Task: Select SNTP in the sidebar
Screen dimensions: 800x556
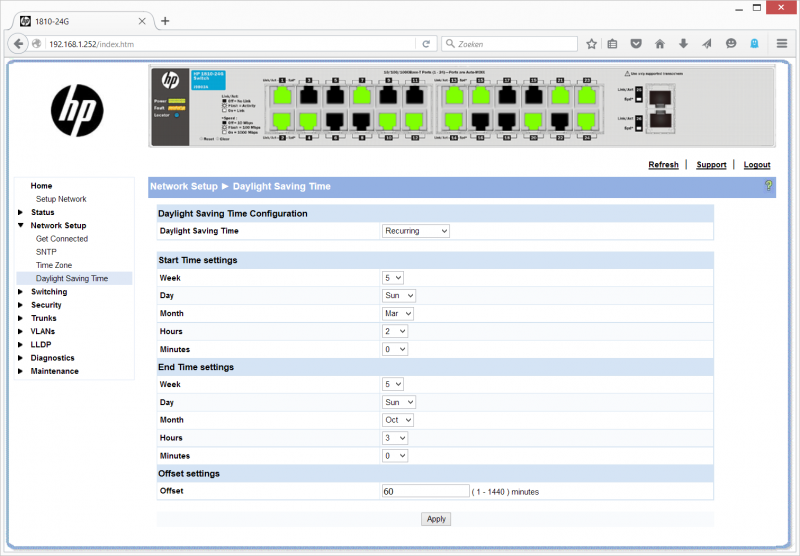Action: coord(46,252)
